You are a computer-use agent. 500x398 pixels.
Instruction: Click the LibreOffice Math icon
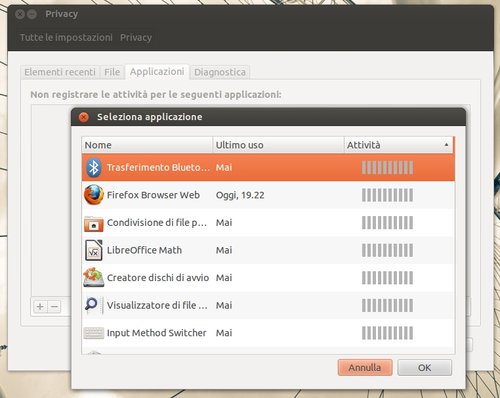(x=94, y=250)
